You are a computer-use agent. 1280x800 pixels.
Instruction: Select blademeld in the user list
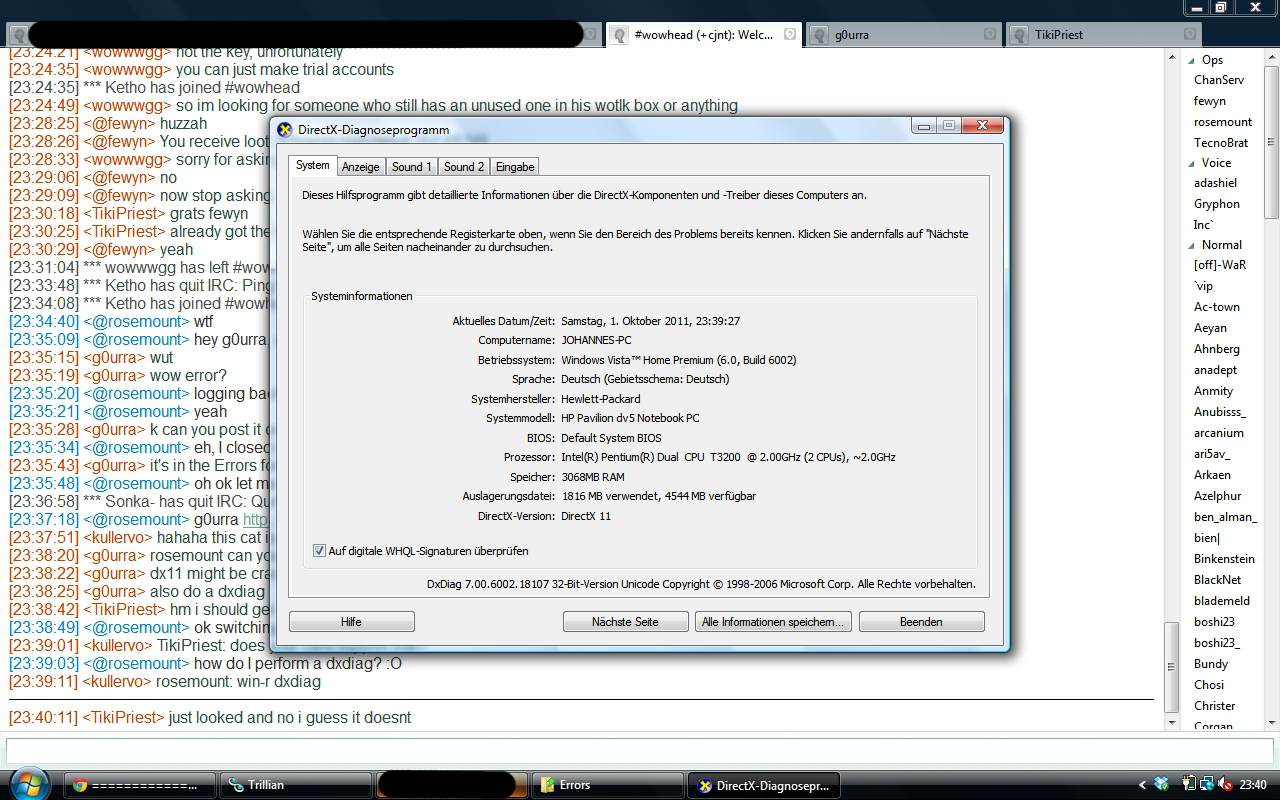[1222, 601]
